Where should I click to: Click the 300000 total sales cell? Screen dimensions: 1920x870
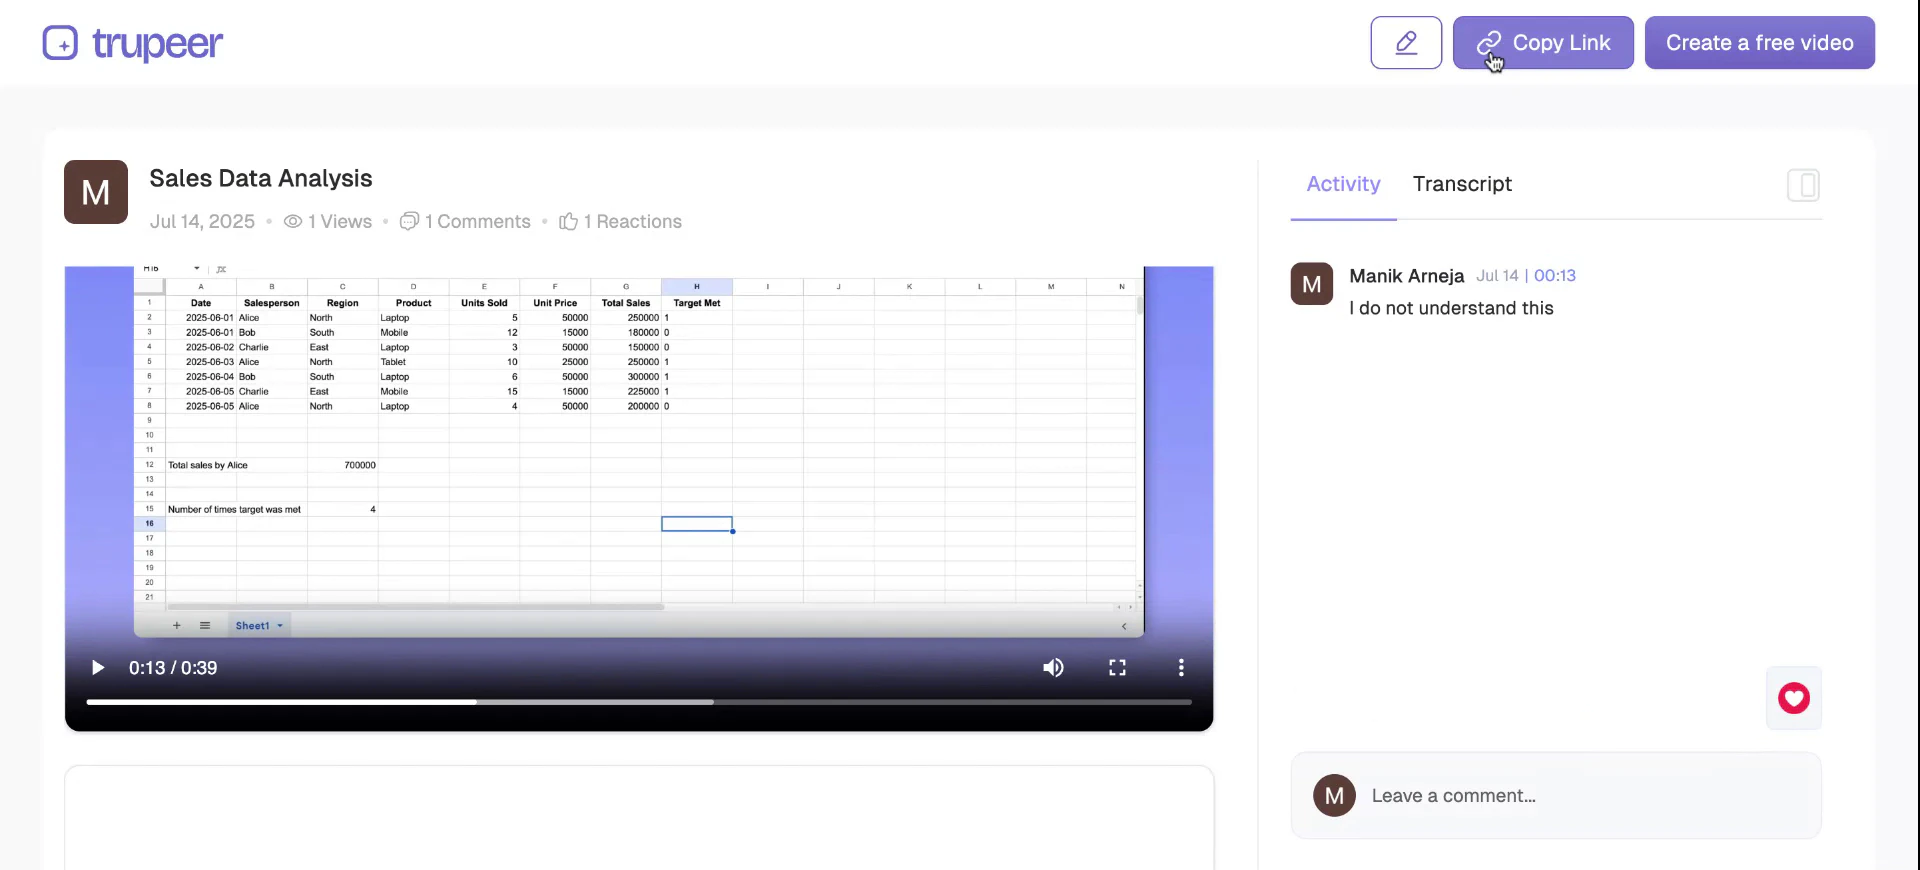click(x=626, y=377)
